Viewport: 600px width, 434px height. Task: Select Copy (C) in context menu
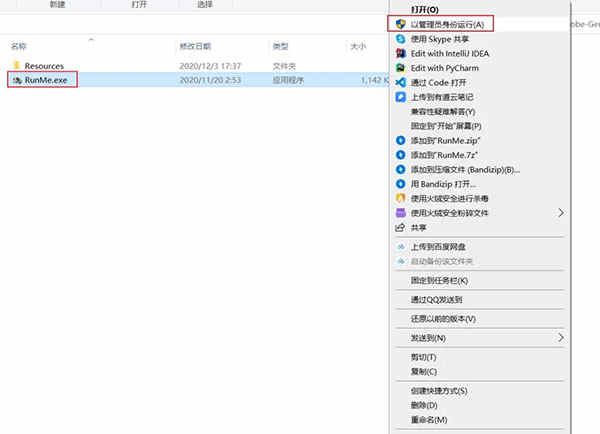[x=424, y=371]
